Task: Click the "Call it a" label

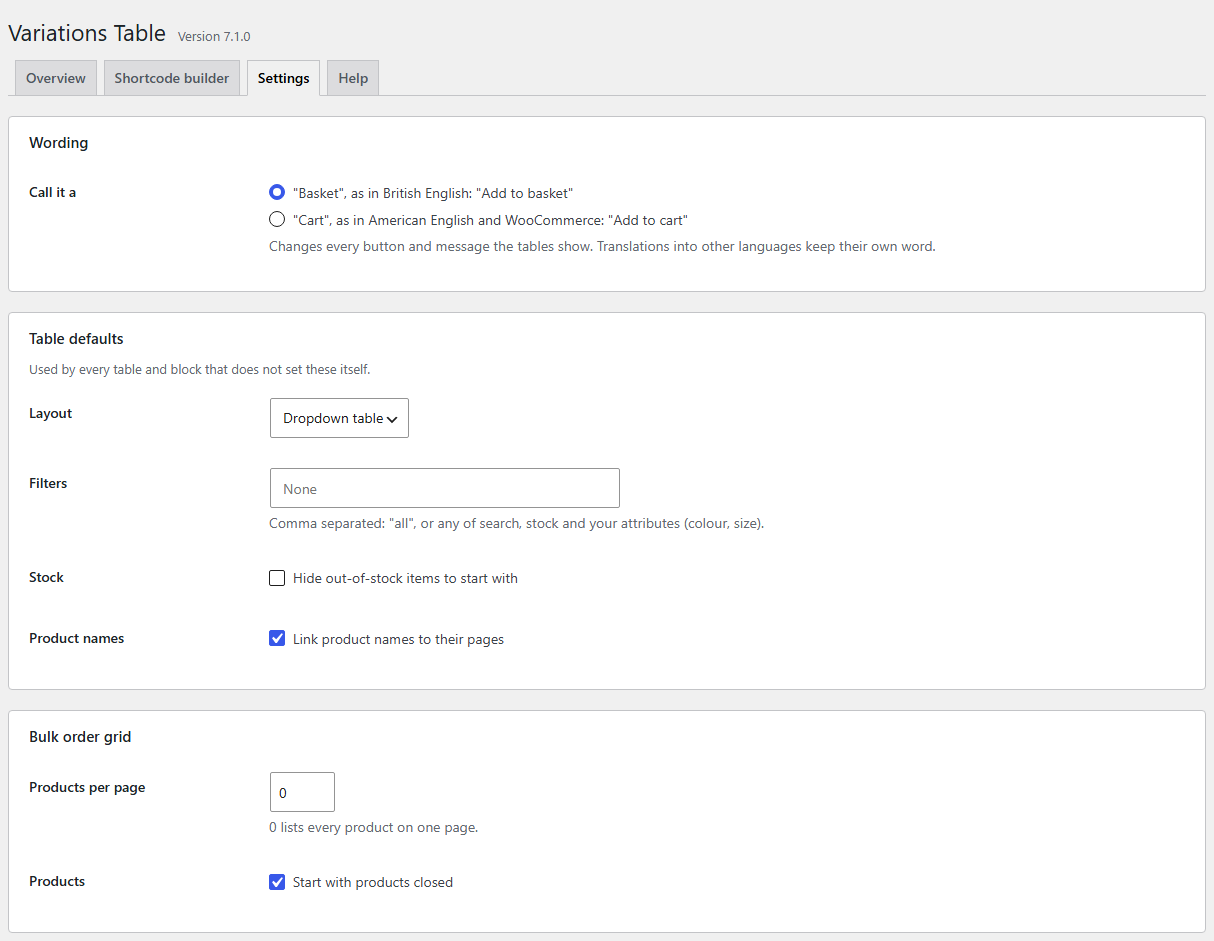Action: click(53, 192)
